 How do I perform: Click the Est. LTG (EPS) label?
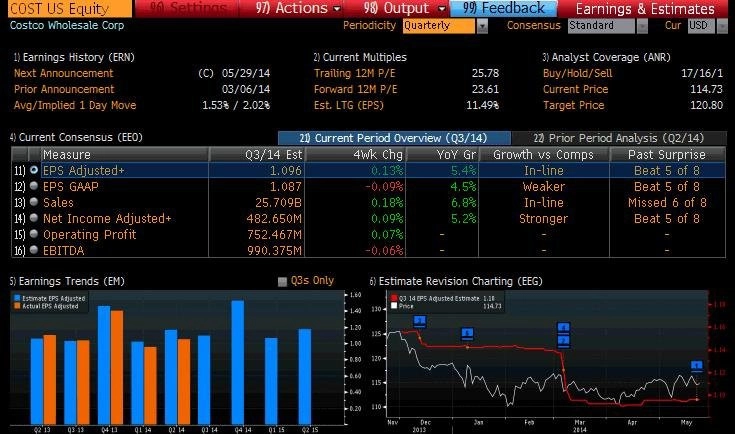coord(349,105)
